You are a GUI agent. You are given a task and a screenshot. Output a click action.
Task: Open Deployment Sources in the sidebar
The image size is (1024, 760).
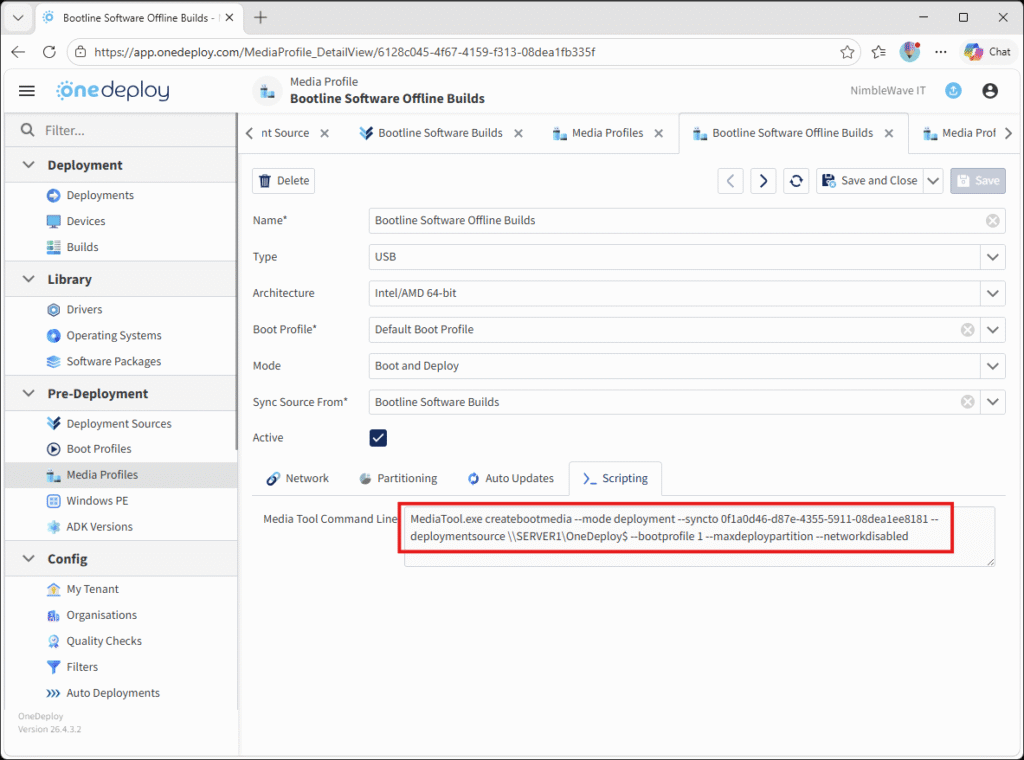click(119, 424)
